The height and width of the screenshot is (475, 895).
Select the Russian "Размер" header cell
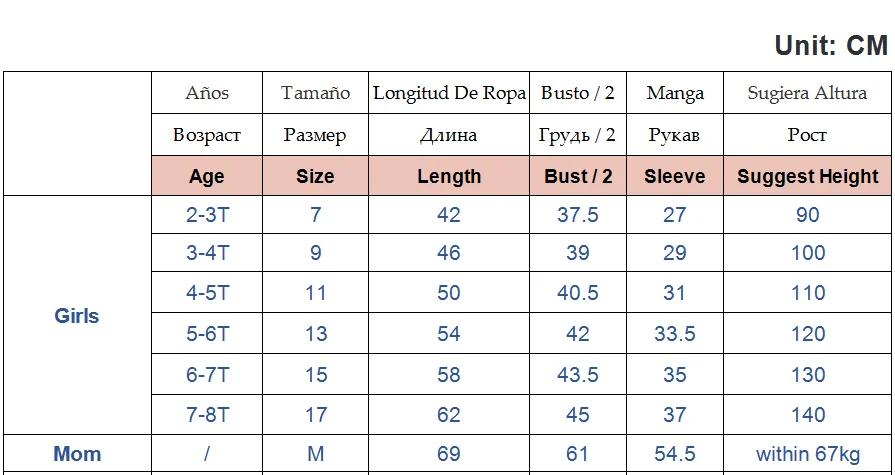coord(315,135)
